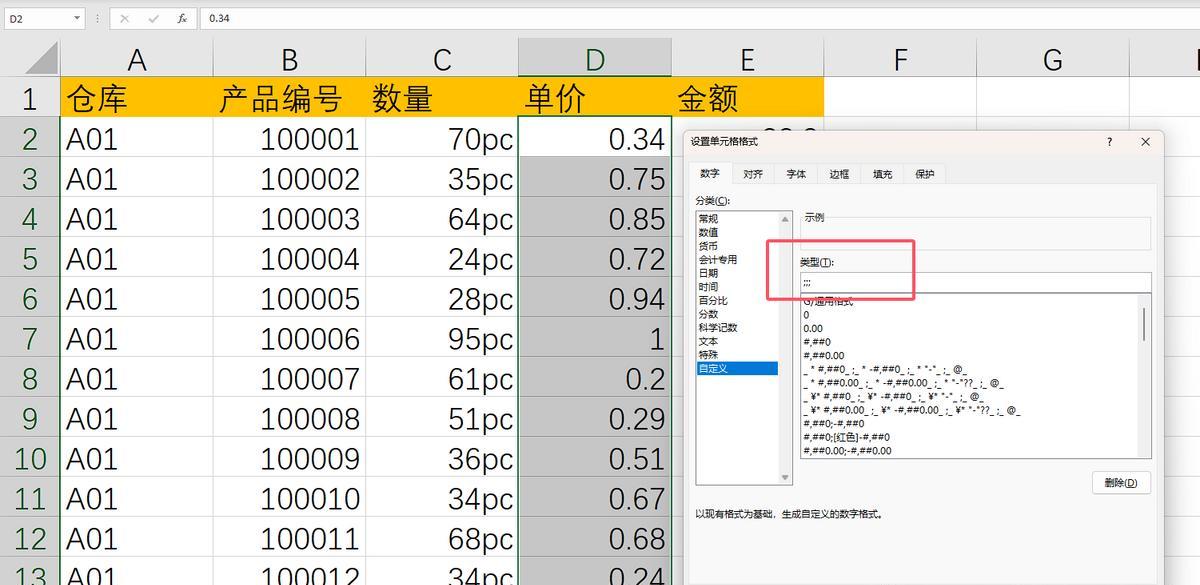The width and height of the screenshot is (1200, 585).
Task: Click the unit price cell 0.34
Action: [x=595, y=138]
